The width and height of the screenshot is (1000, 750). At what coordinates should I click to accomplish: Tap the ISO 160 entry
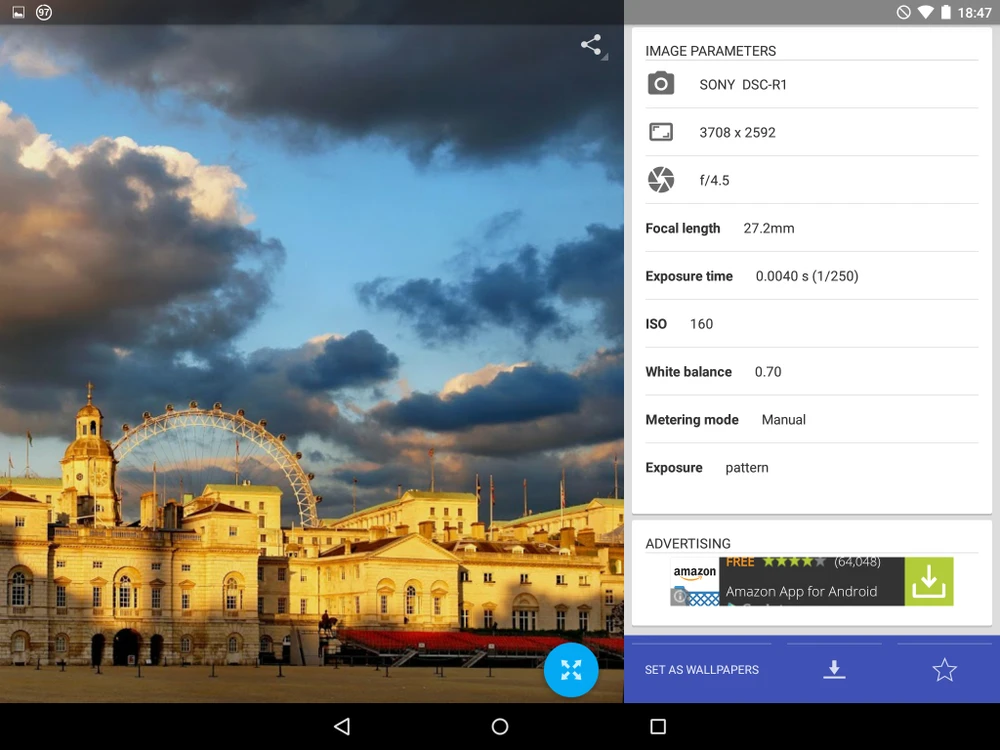[810, 324]
